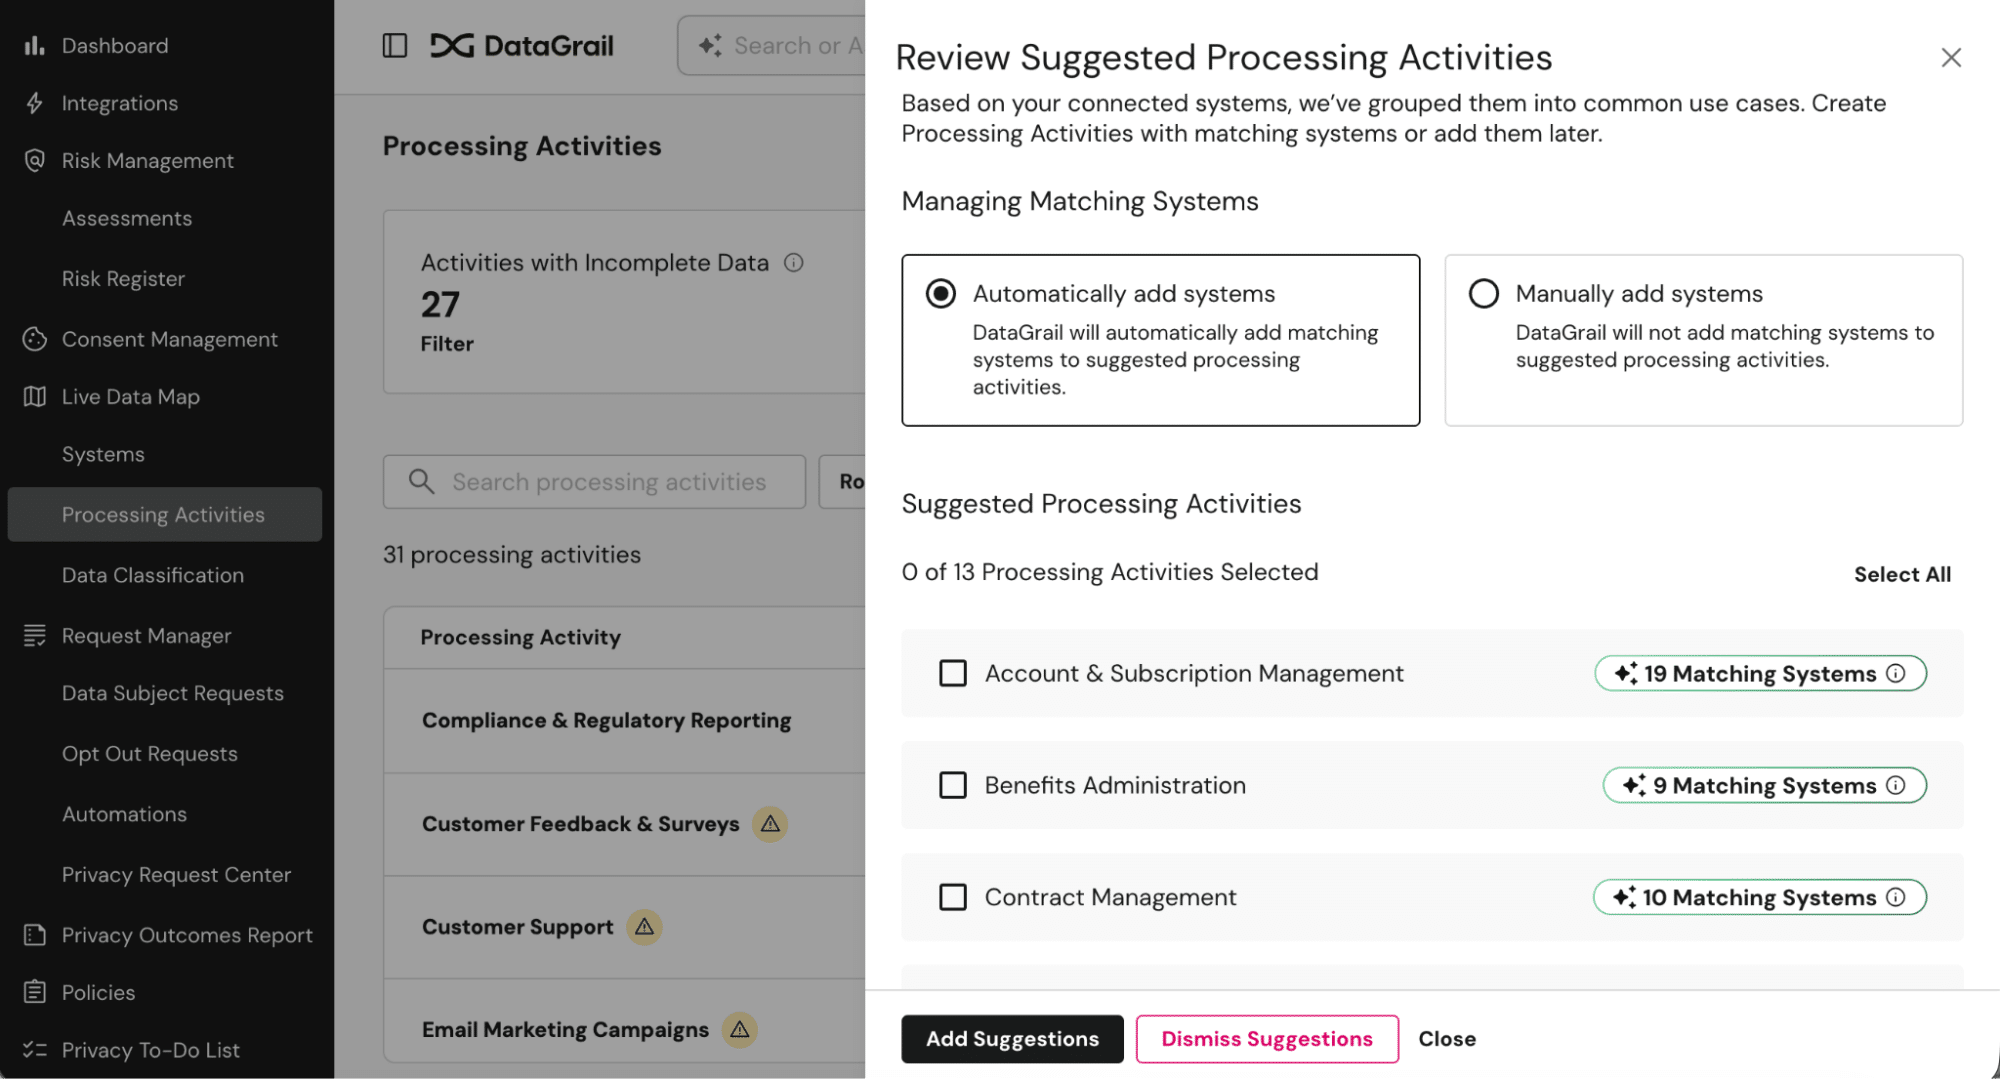Screen dimensions: 2000x1079
Task: Click the Policies clipboard icon
Action: [35, 992]
